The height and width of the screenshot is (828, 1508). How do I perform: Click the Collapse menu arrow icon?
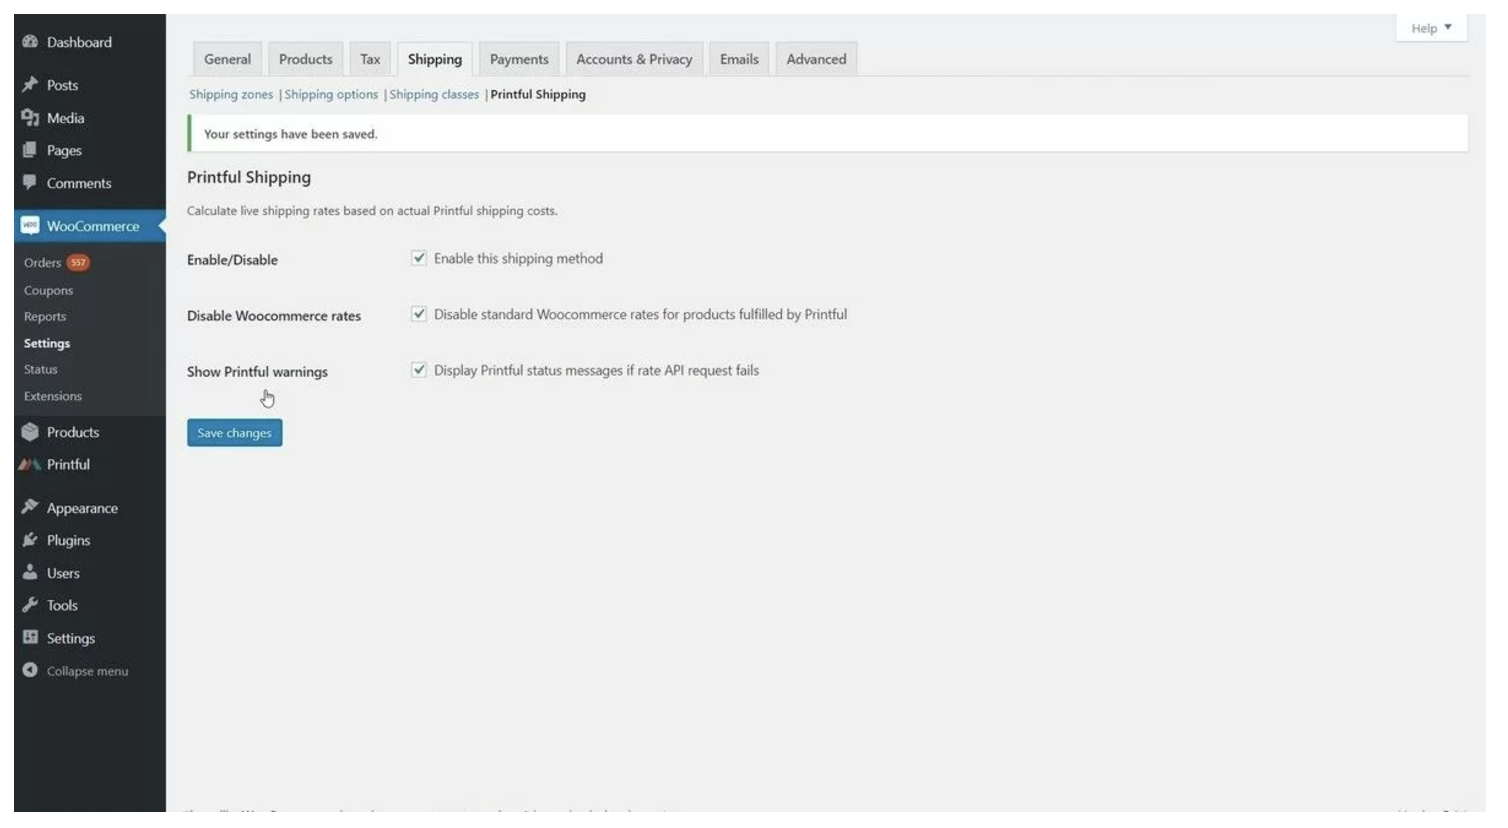tap(30, 670)
